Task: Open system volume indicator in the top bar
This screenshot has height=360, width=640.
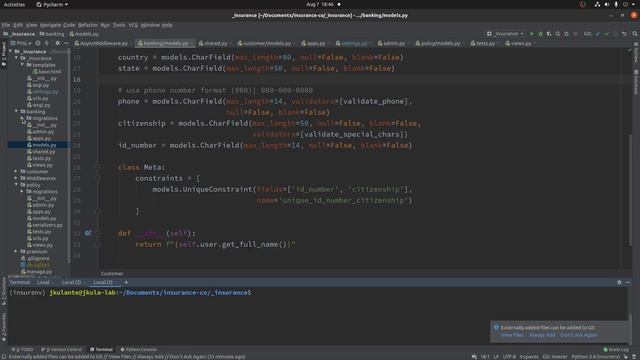Action: (607, 4)
